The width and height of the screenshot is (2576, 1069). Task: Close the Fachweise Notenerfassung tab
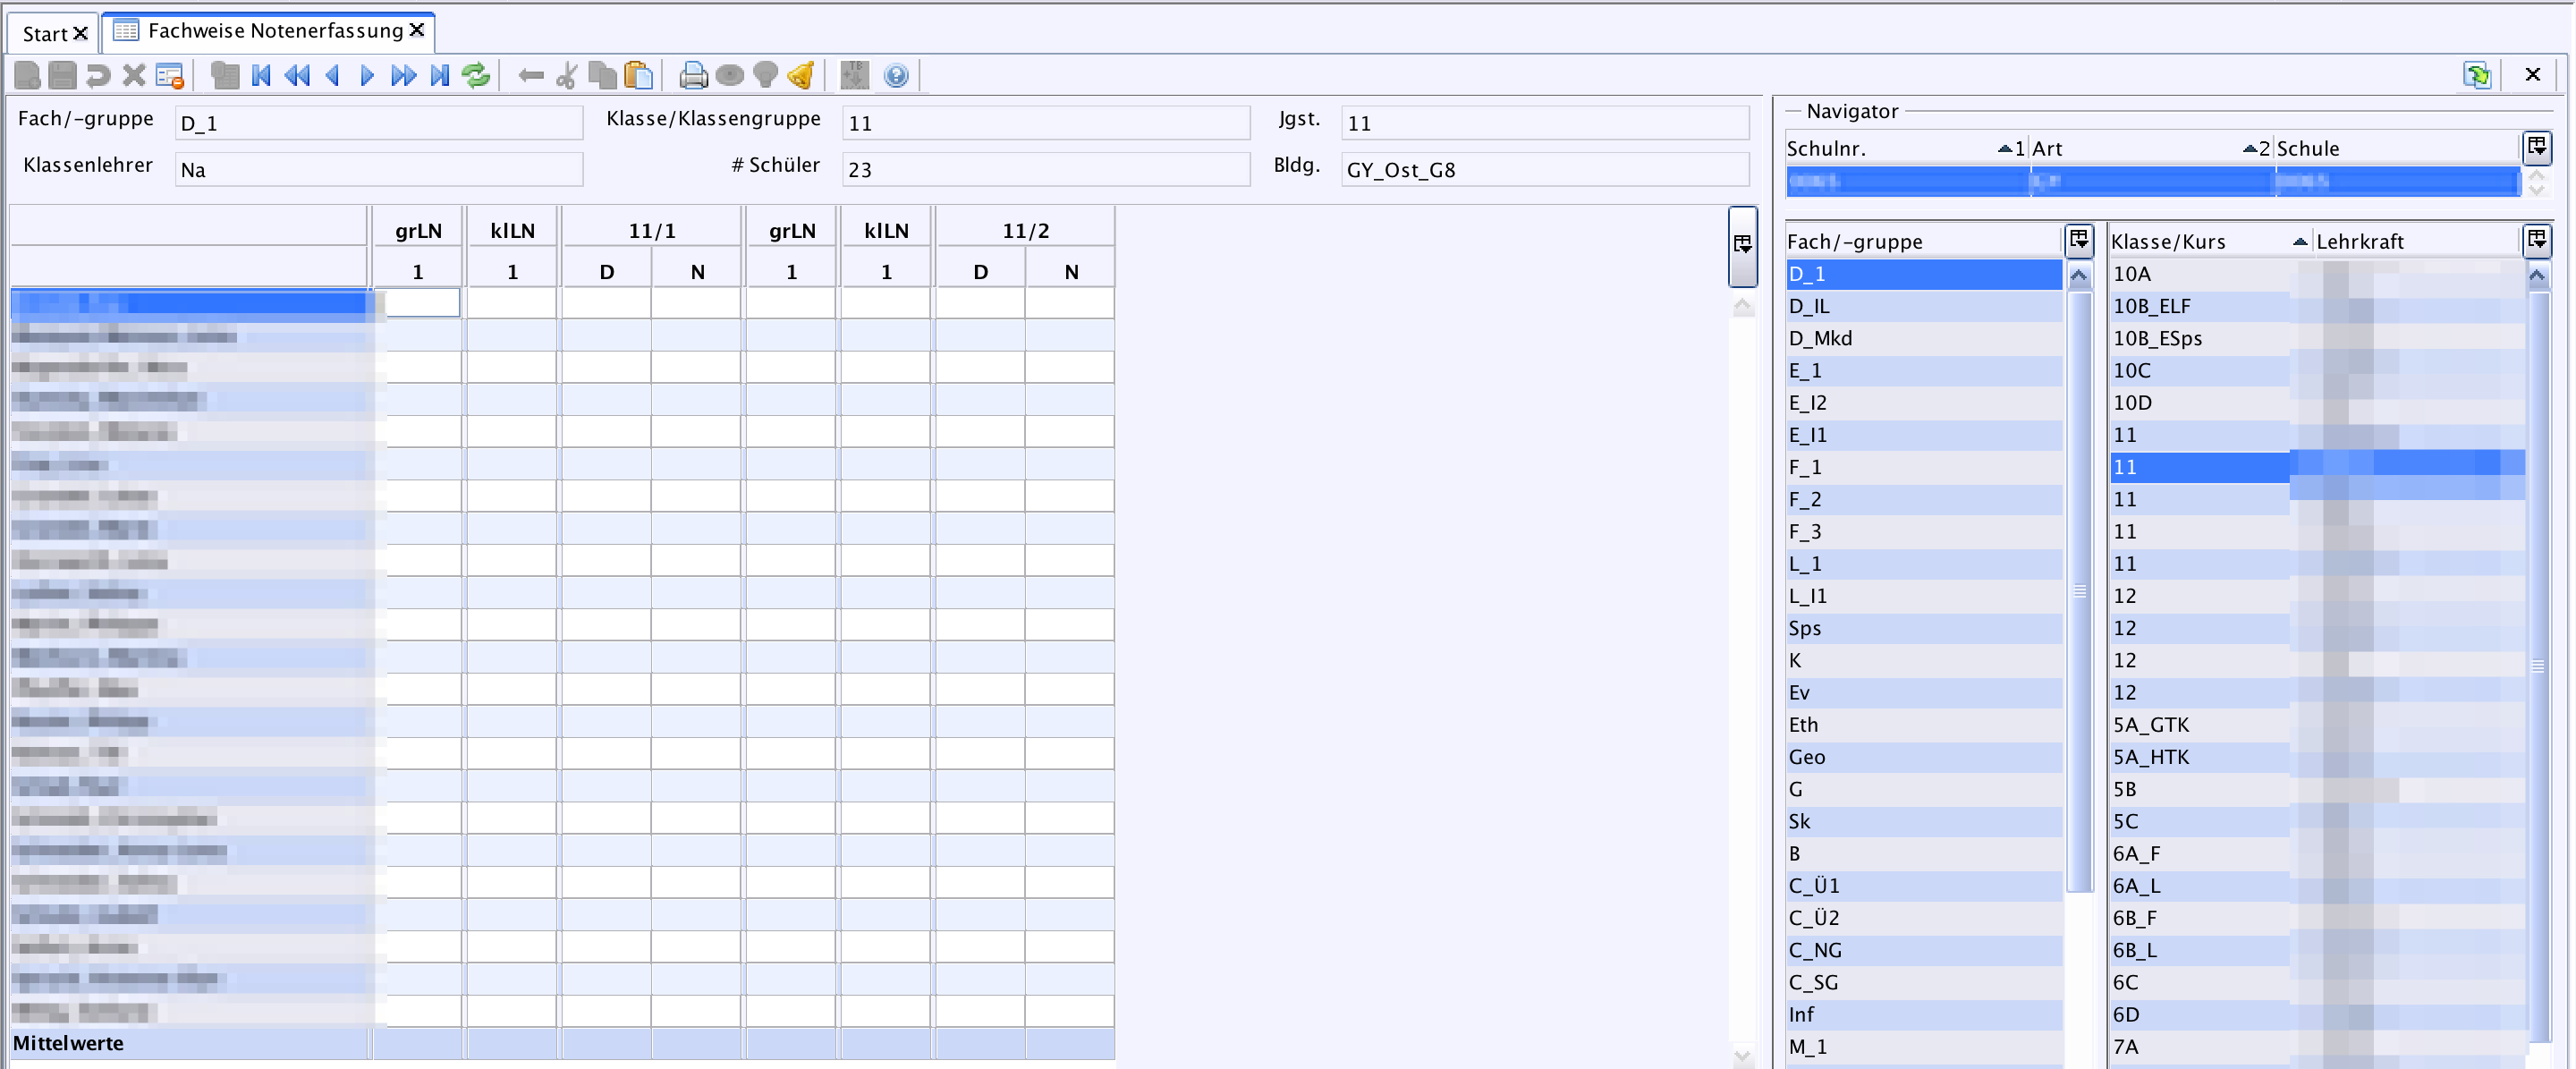417,30
